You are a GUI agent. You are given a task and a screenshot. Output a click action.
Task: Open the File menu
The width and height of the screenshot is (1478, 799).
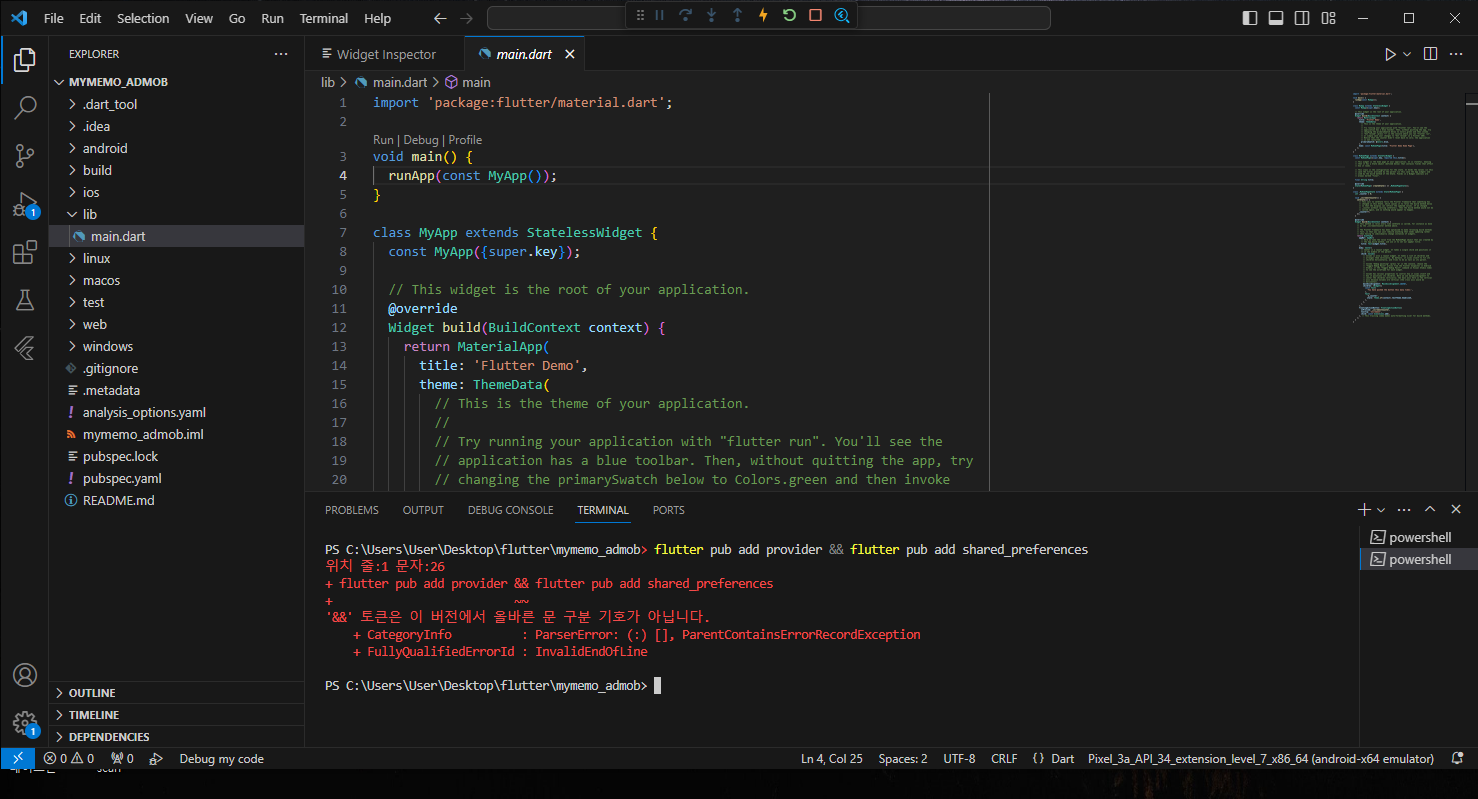pyautogui.click(x=54, y=18)
